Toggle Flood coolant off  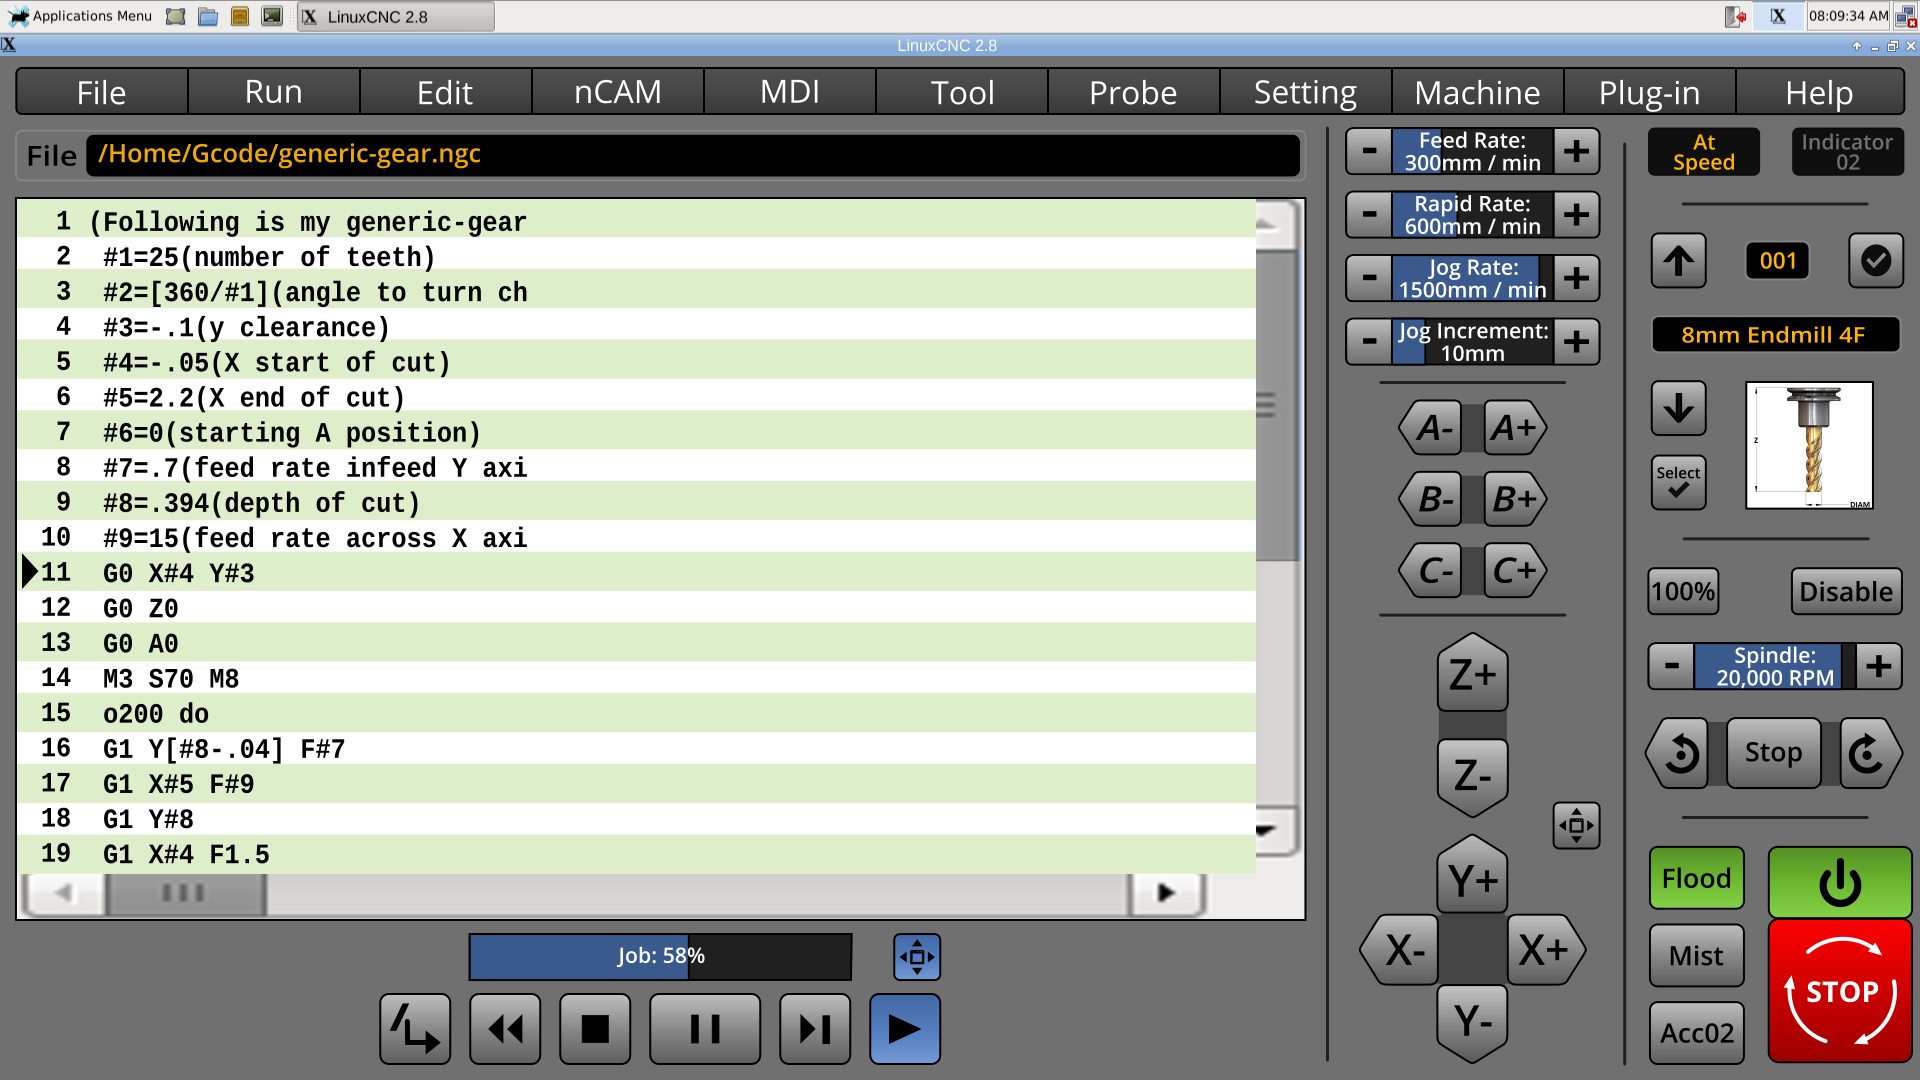pos(1696,878)
